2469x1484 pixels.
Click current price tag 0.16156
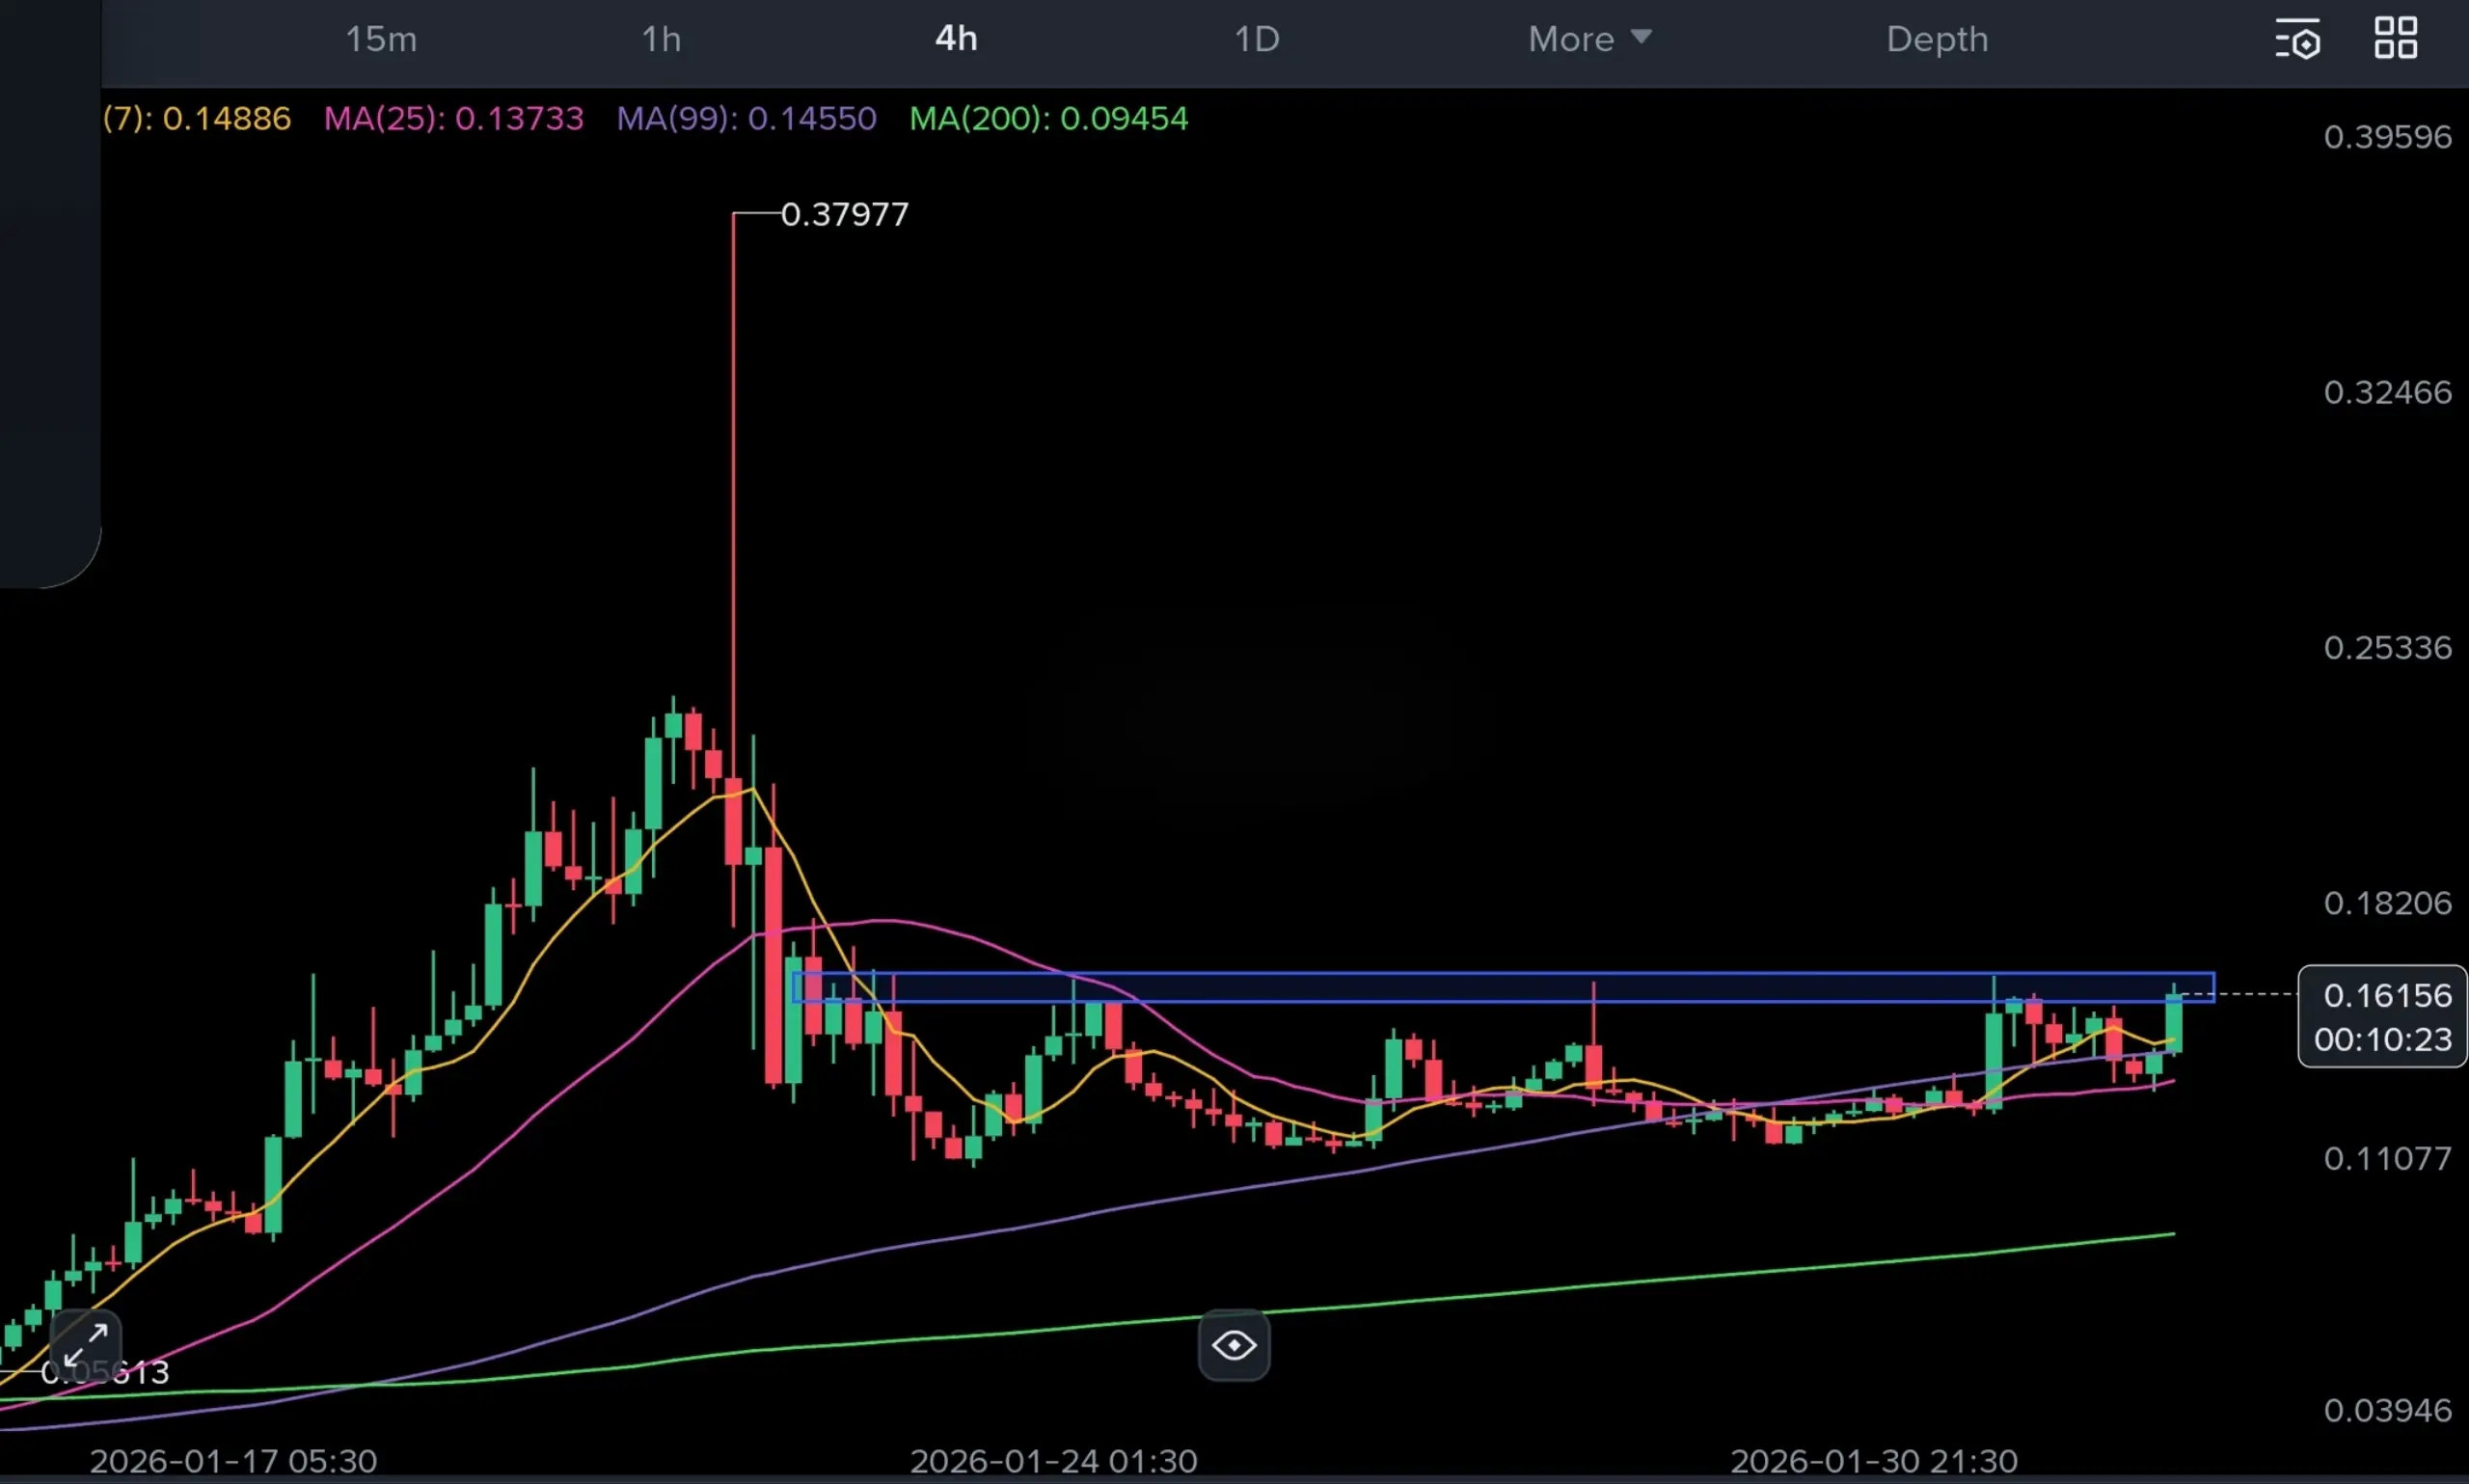coord(2386,996)
